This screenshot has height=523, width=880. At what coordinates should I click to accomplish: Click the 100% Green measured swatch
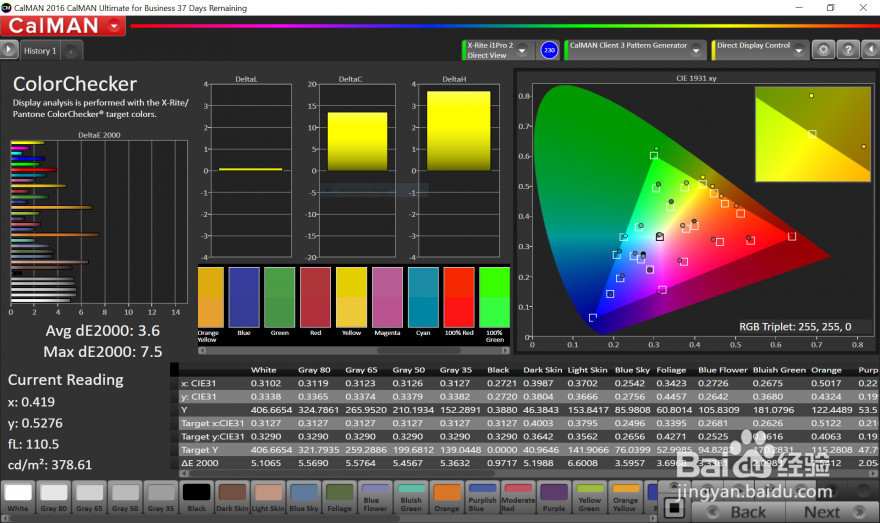(x=494, y=297)
